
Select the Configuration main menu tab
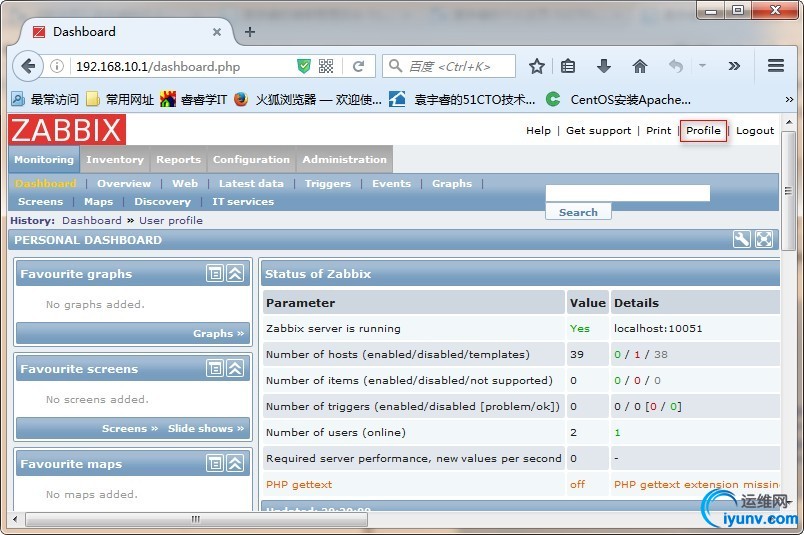tap(251, 160)
